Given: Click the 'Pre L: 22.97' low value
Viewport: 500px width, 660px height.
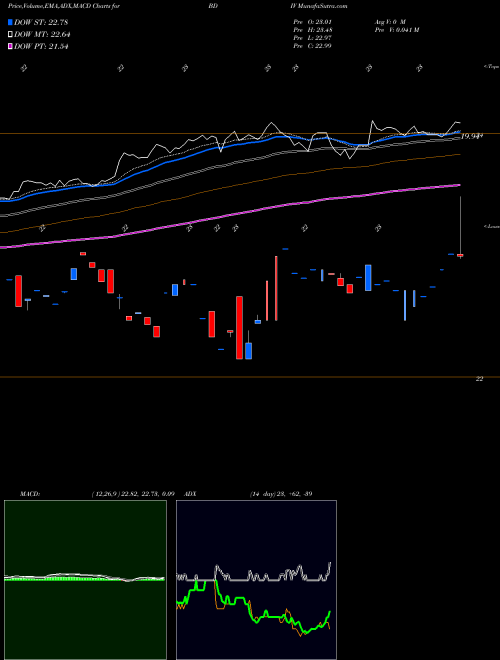Looking at the screenshot, I should tap(312, 38).
